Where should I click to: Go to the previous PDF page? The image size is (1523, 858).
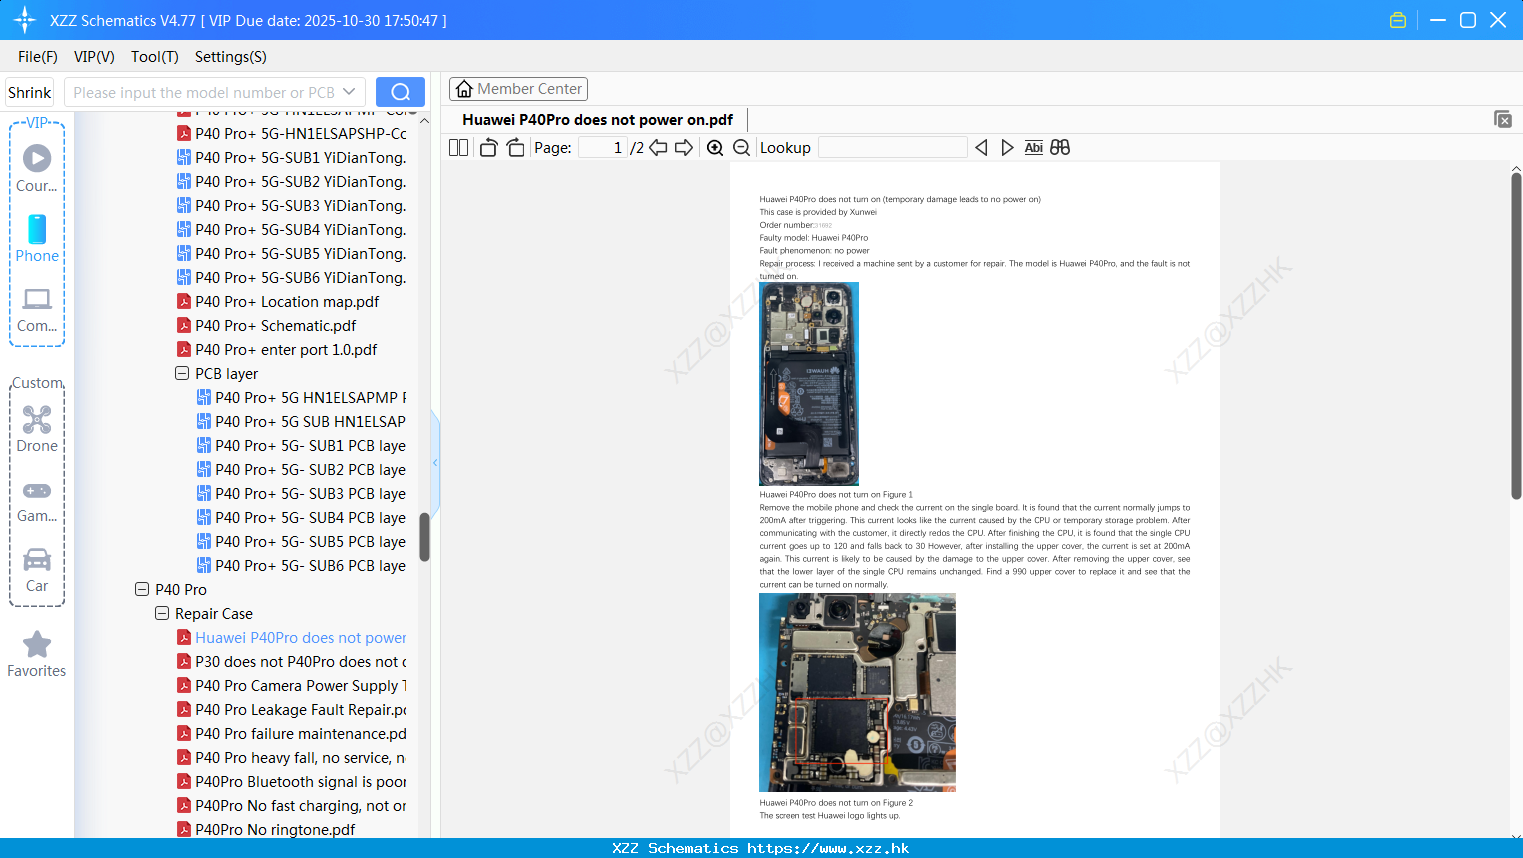pyautogui.click(x=658, y=147)
